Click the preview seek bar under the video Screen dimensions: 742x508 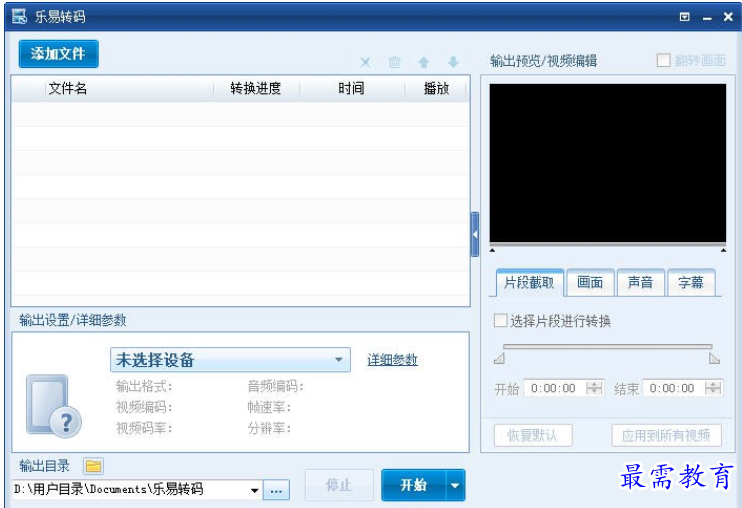coord(608,245)
